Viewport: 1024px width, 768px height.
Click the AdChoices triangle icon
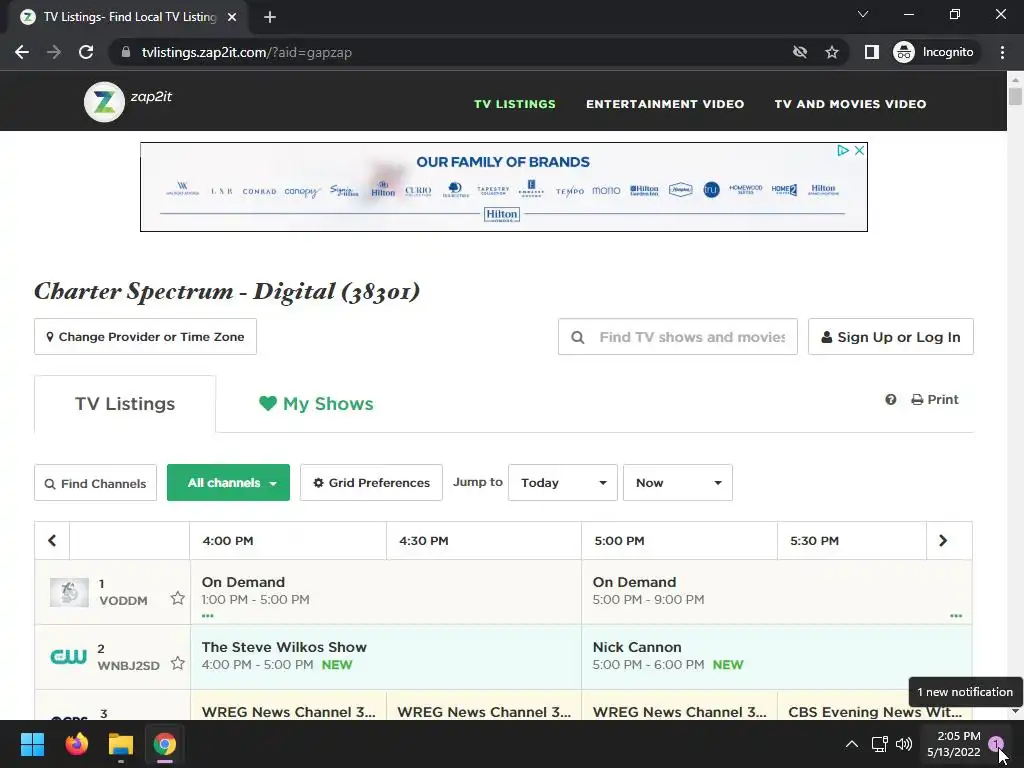tap(842, 150)
